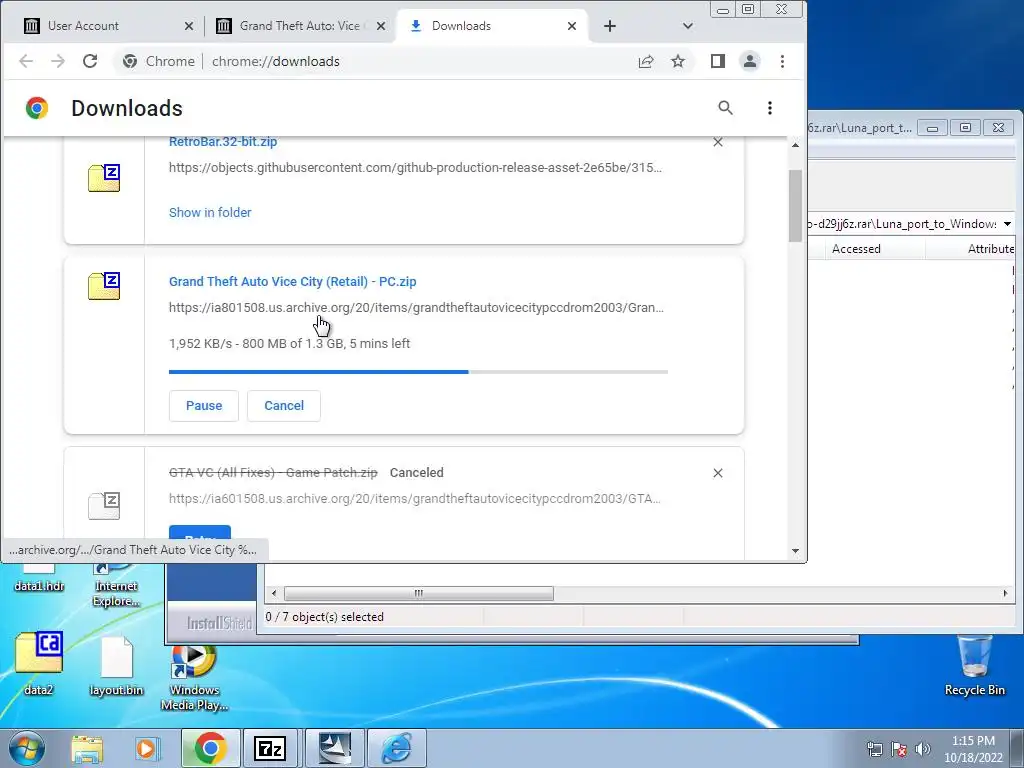
Task: Select data2 cabinet file on desktop
Action: pos(39,663)
